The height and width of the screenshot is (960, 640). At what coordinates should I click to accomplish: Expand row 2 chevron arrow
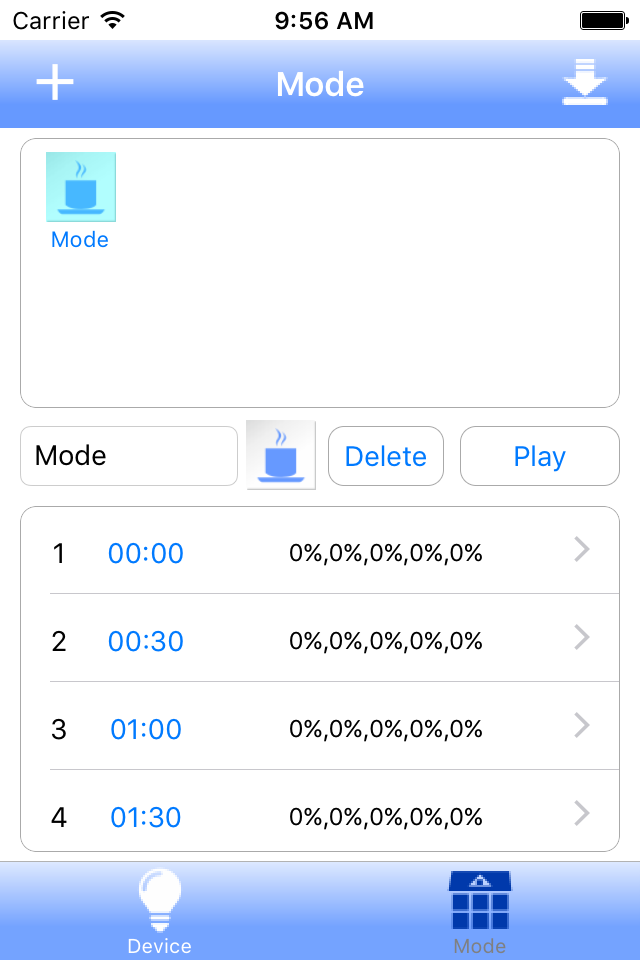coord(582,638)
